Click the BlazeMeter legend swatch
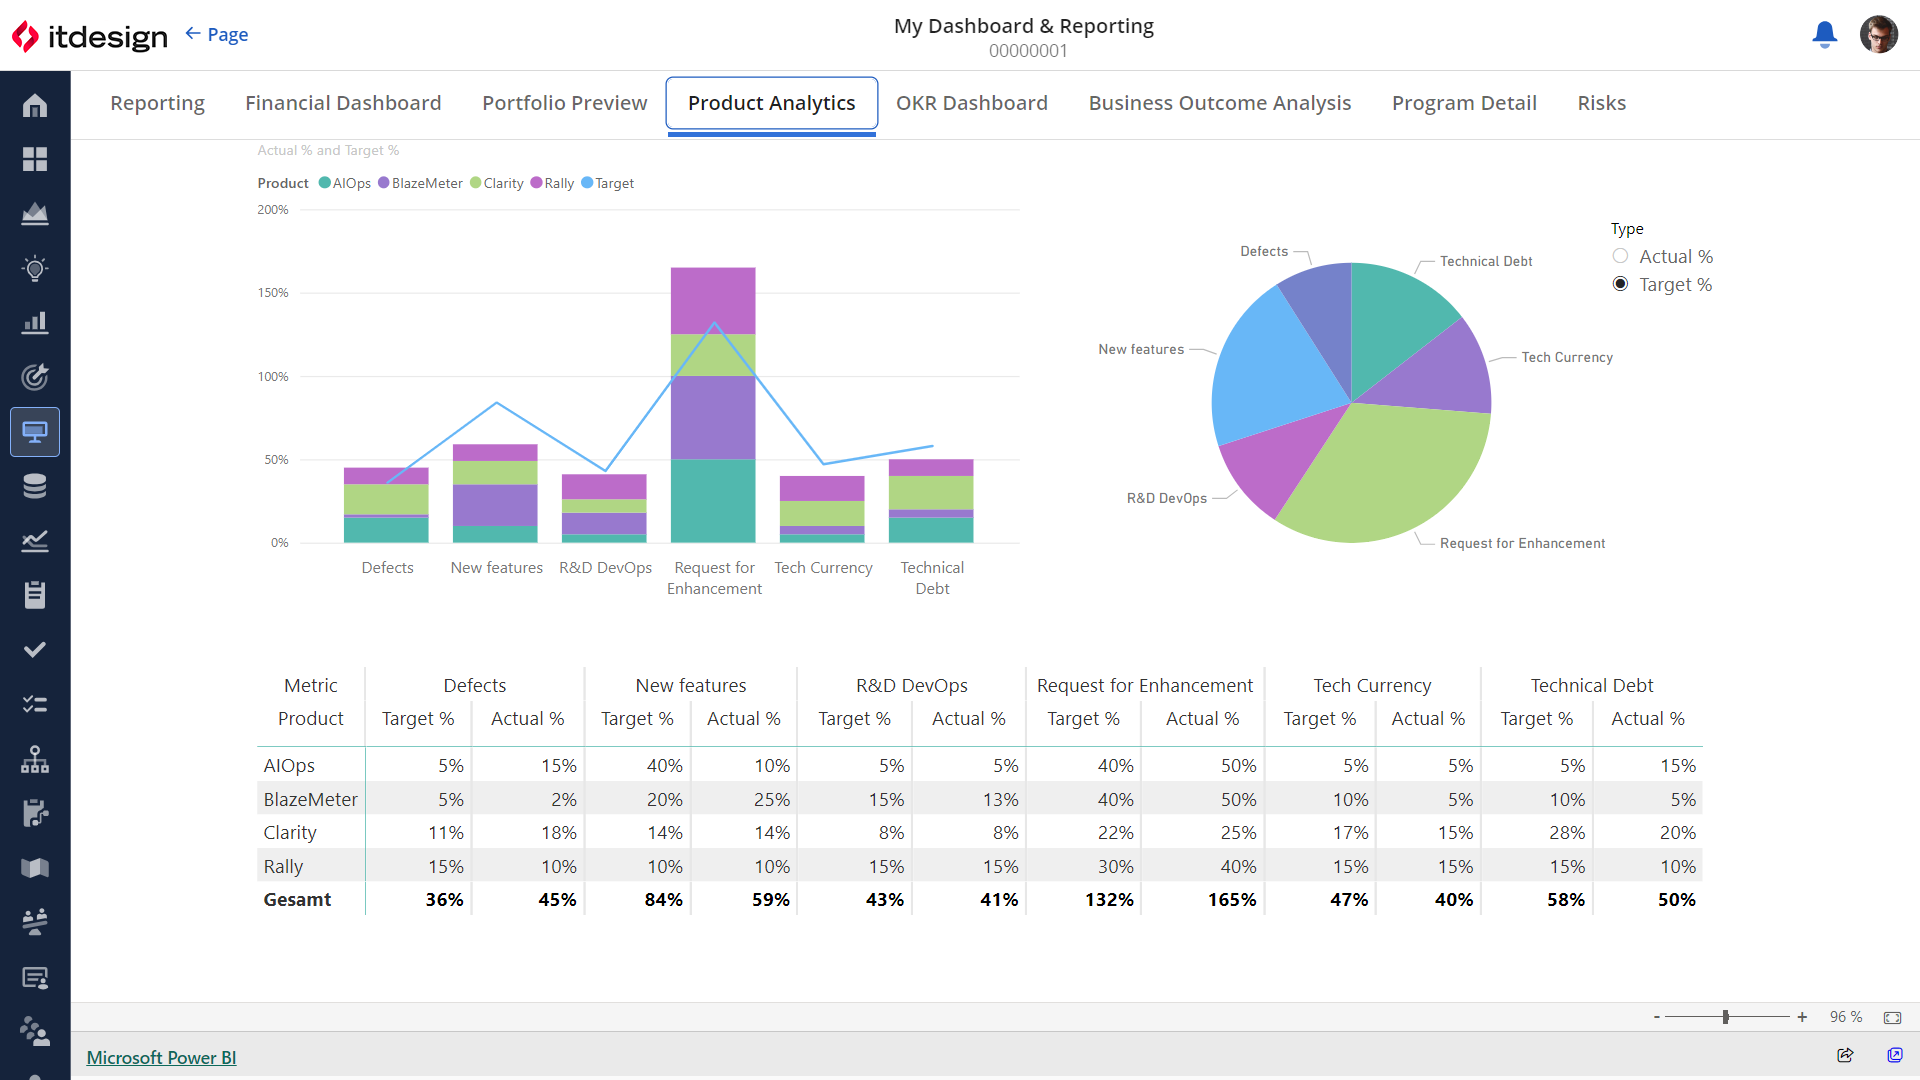The height and width of the screenshot is (1080, 1920). click(384, 183)
